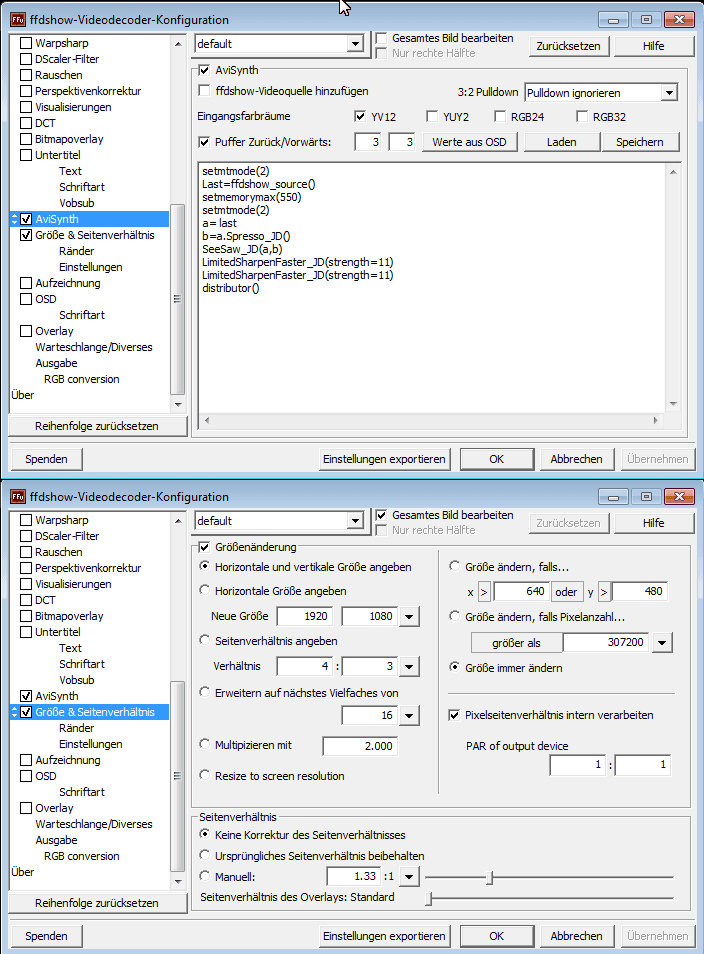
Task: Choose 'Resize to screen resolution'
Action: [x=205, y=775]
